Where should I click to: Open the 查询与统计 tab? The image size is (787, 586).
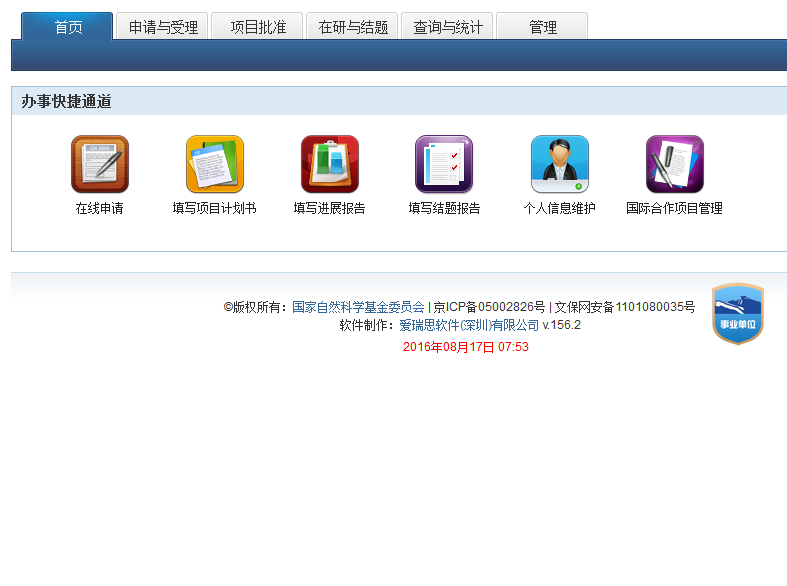pos(447,27)
